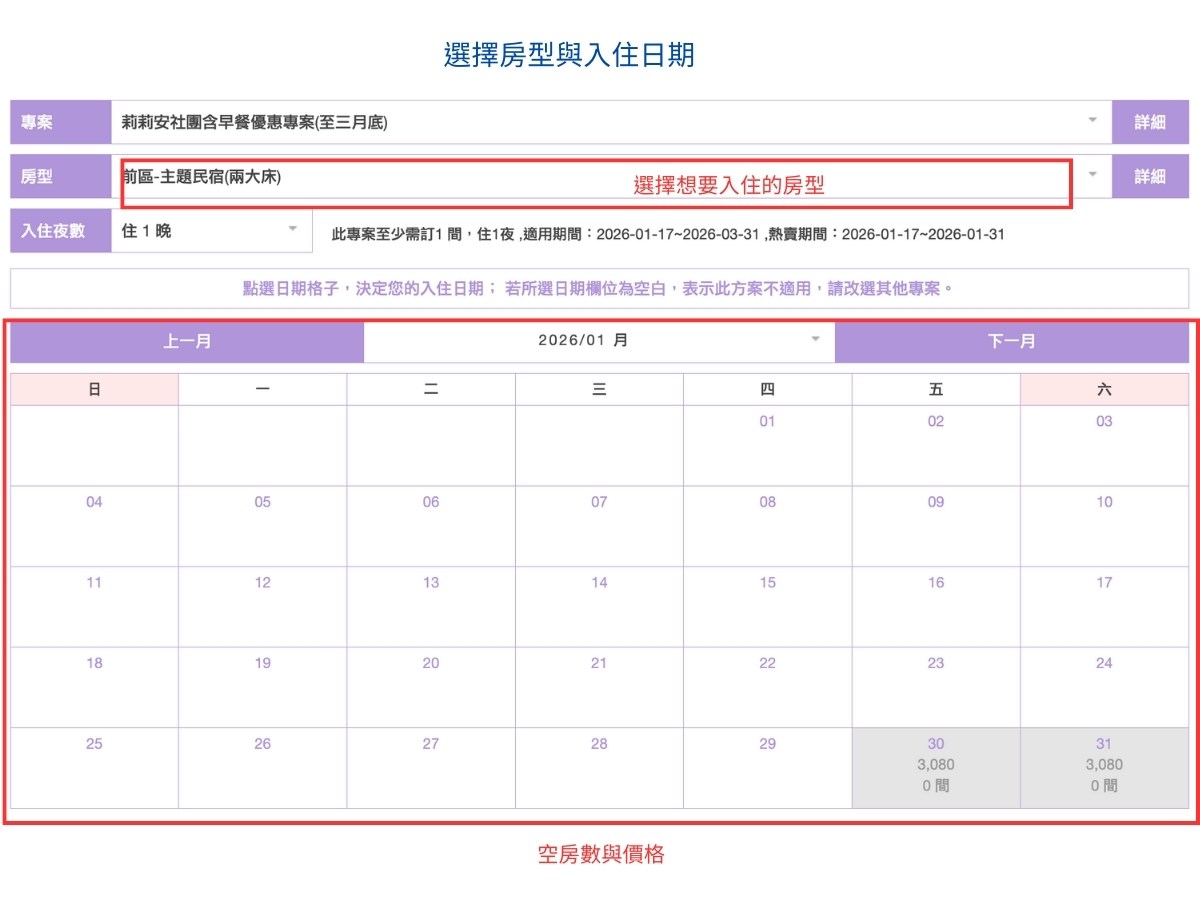Viewport: 1200px width, 900px height.
Task: Click the January 25 Sunday cell
Action: click(x=93, y=765)
